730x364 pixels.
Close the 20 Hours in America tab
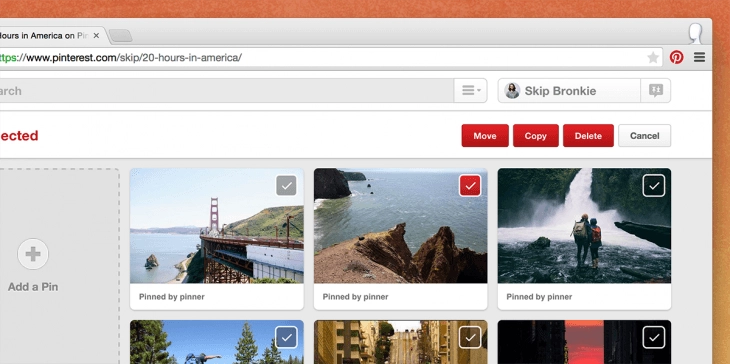(x=96, y=36)
